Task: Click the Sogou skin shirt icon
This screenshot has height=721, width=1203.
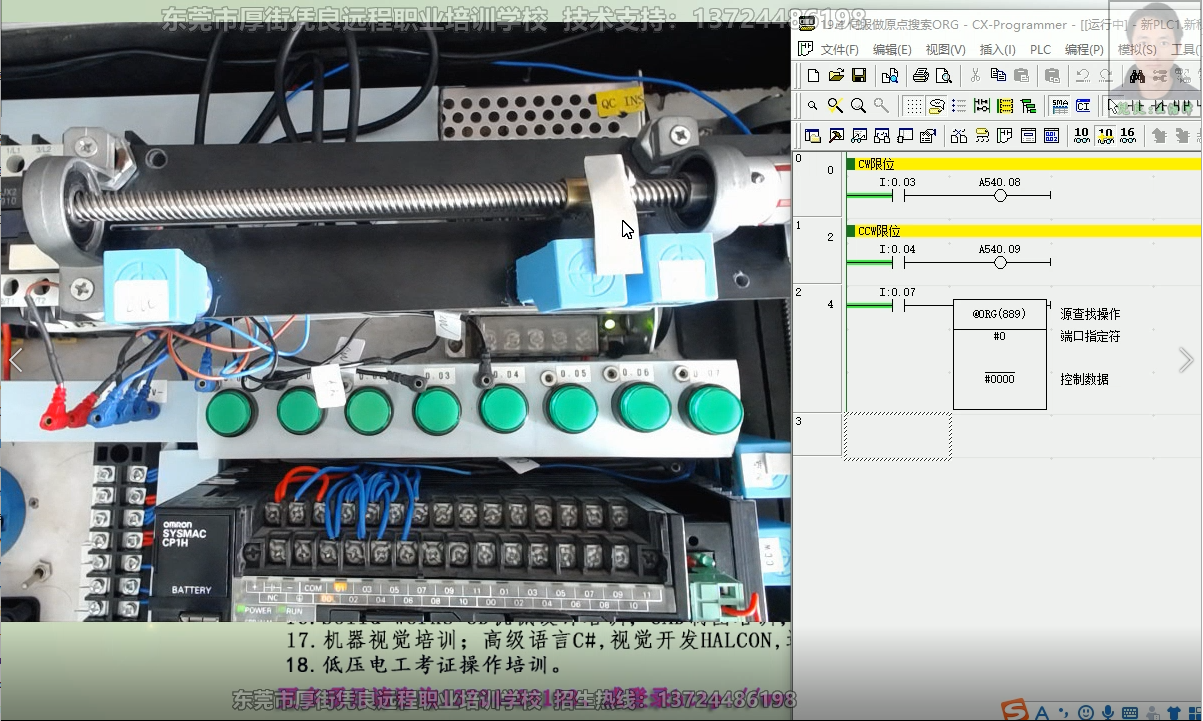Action: point(1174,712)
